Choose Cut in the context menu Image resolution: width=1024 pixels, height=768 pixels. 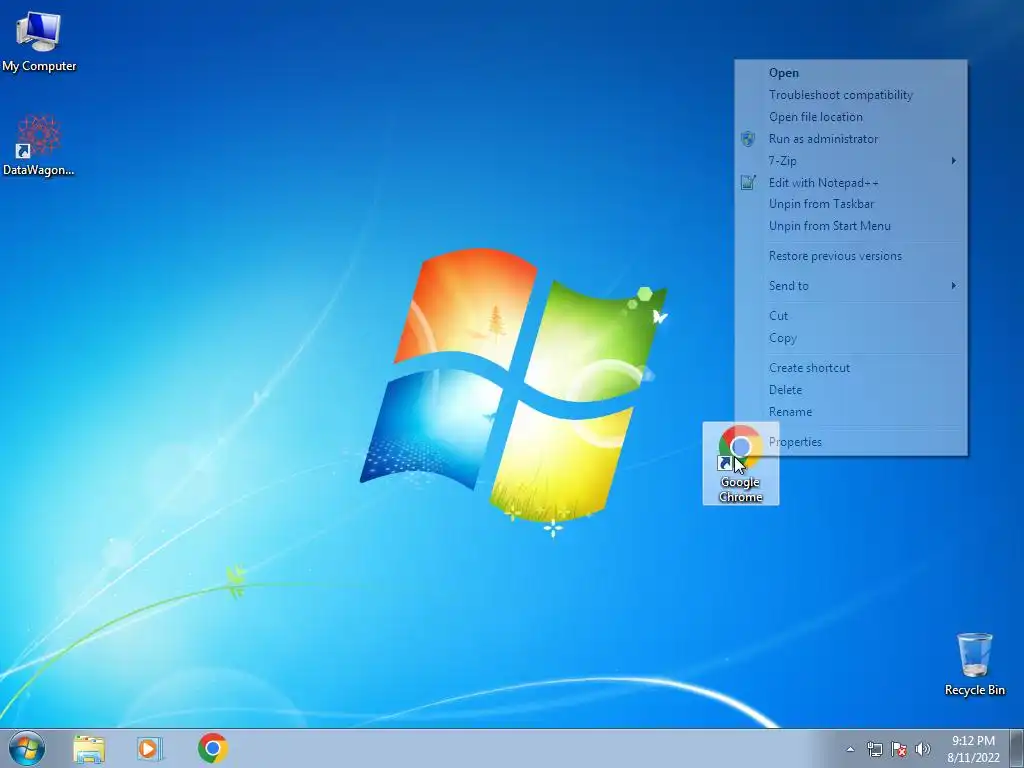tap(851, 316)
